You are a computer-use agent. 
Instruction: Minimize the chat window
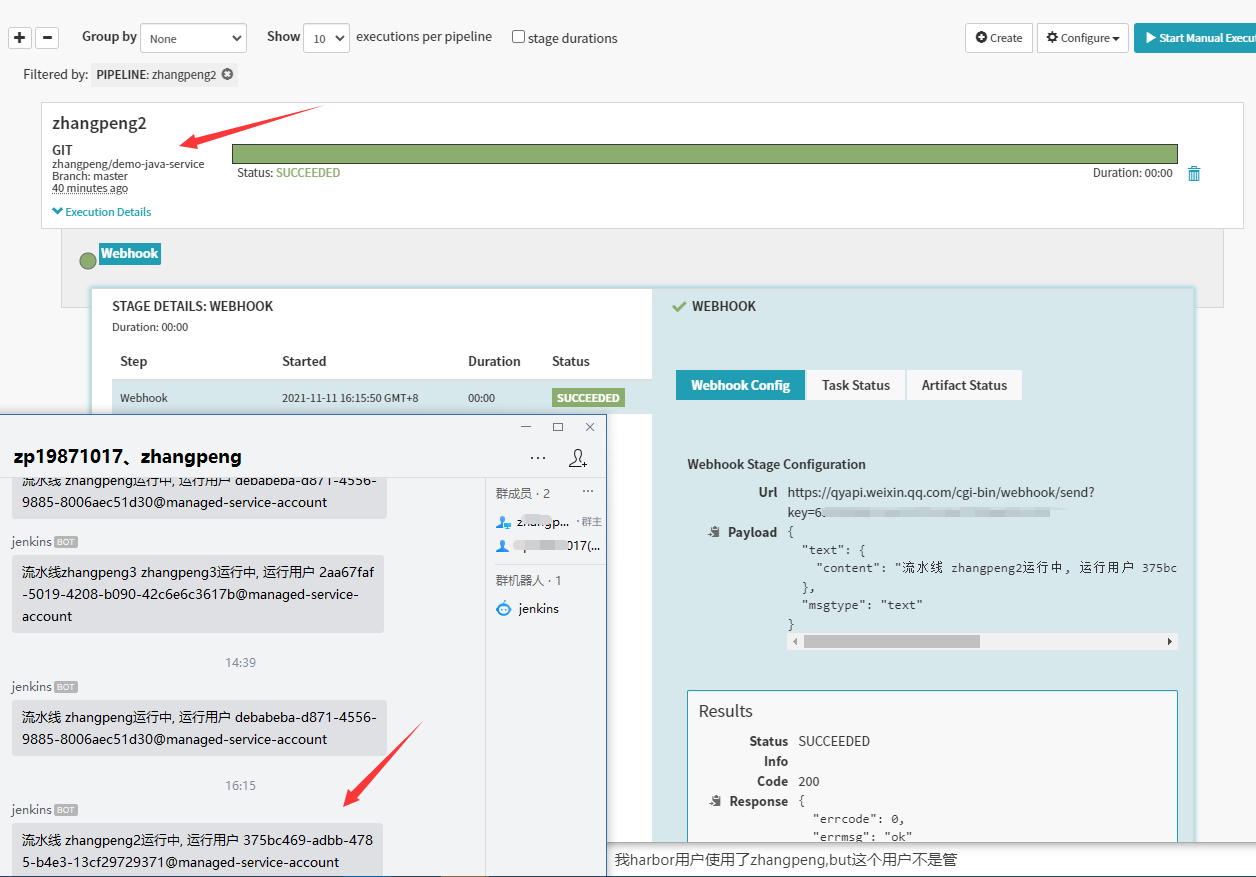click(527, 427)
